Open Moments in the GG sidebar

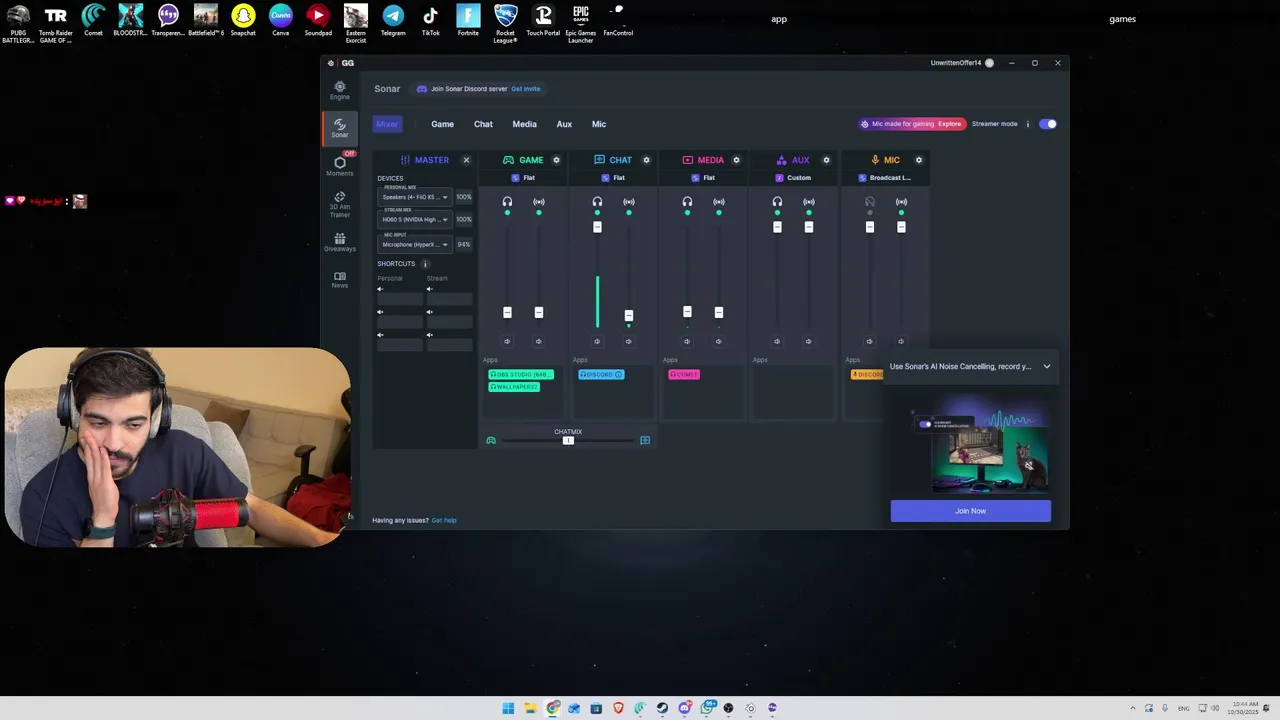coord(340,165)
